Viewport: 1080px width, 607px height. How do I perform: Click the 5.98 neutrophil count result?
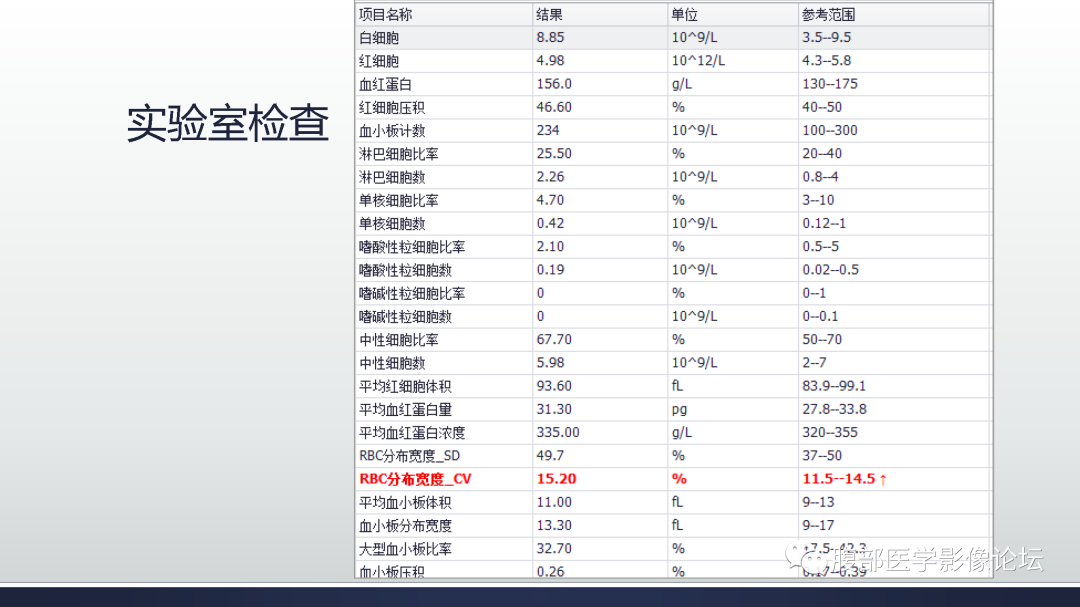pos(550,363)
